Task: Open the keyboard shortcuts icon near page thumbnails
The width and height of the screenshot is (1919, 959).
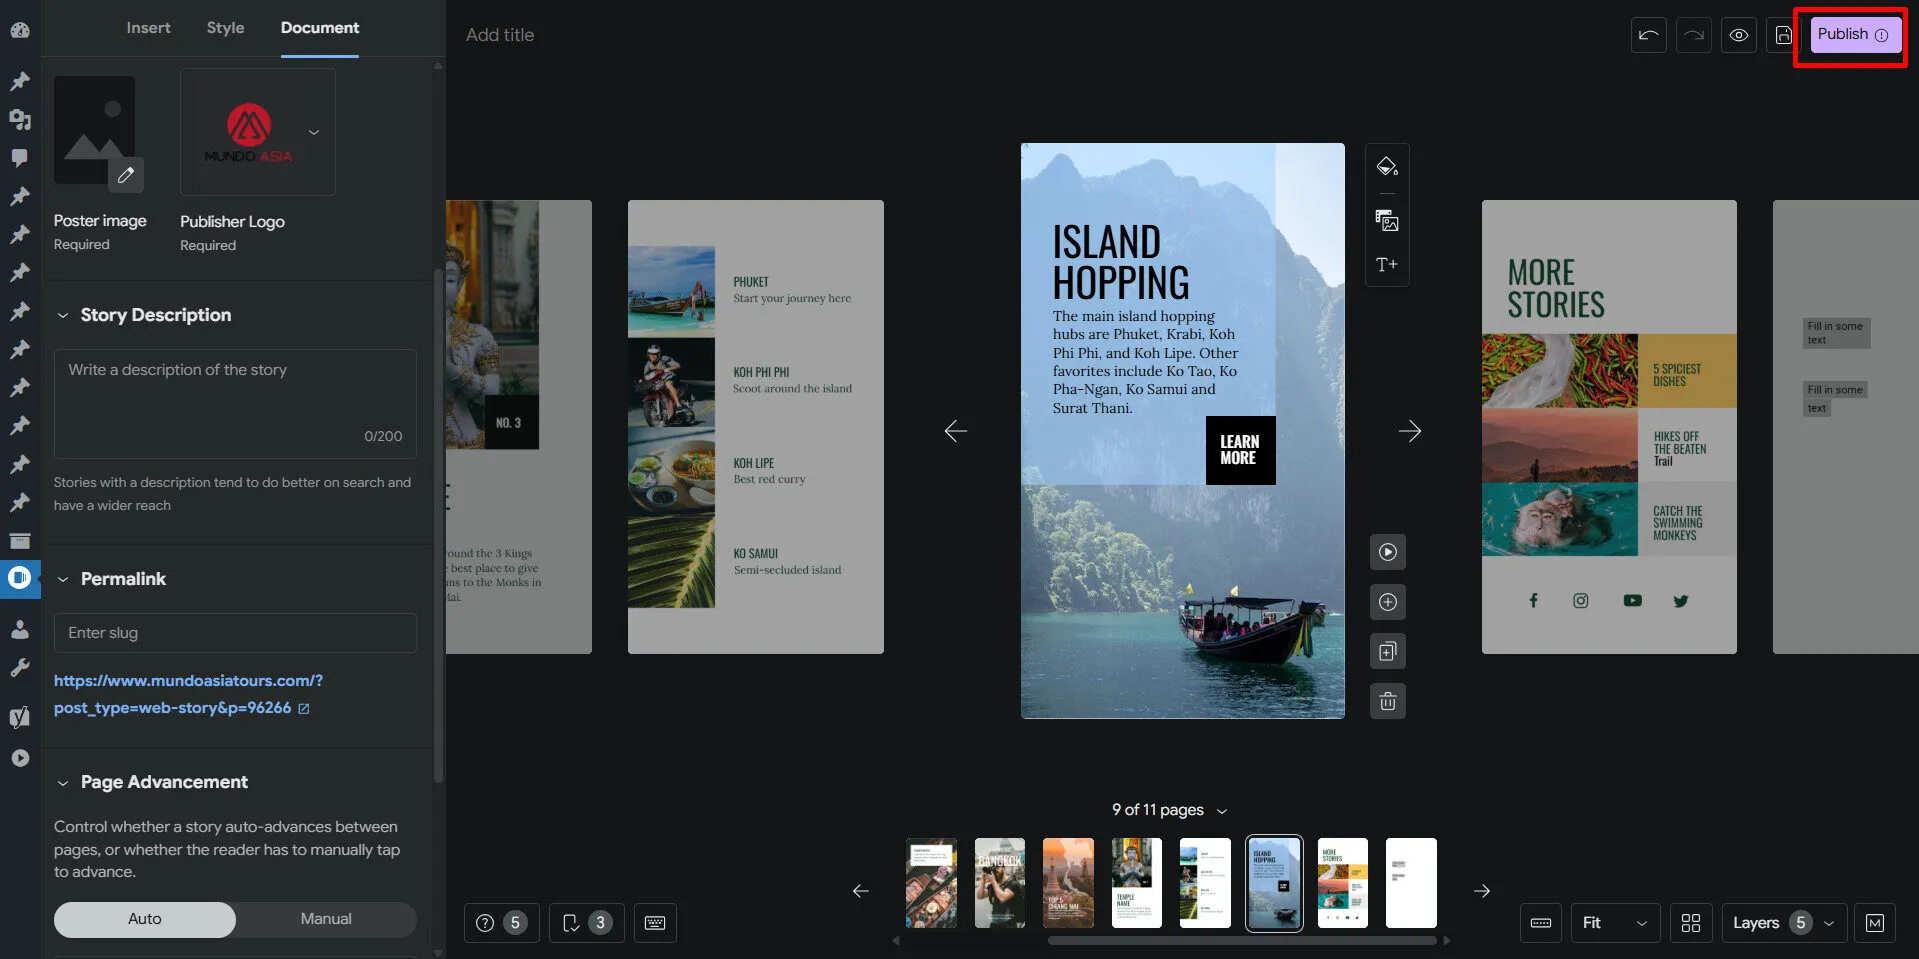Action: click(655, 922)
